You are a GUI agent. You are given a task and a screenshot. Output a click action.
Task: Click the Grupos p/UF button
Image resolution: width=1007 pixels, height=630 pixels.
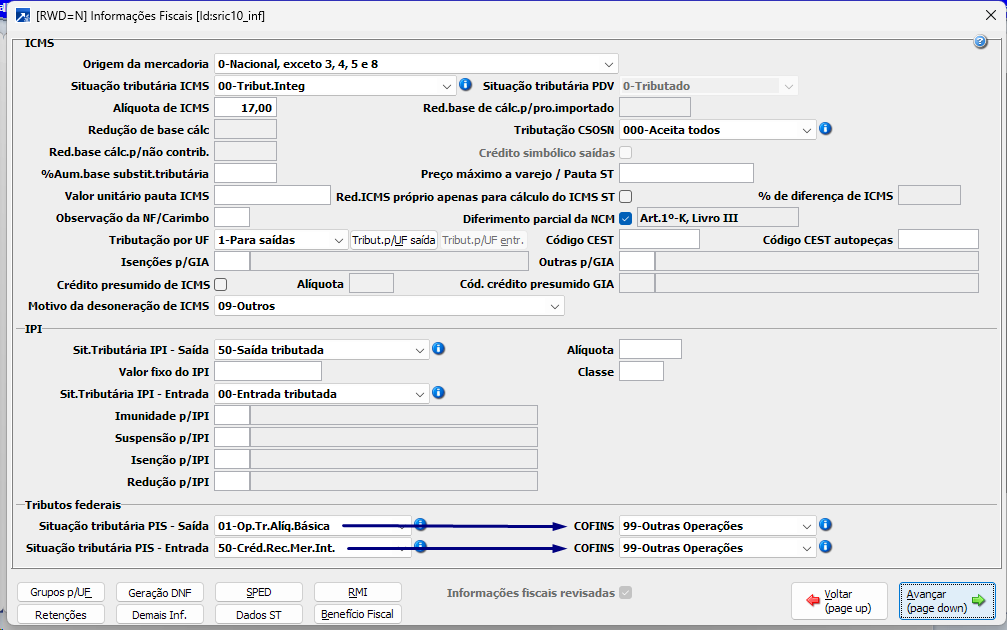coord(61,592)
